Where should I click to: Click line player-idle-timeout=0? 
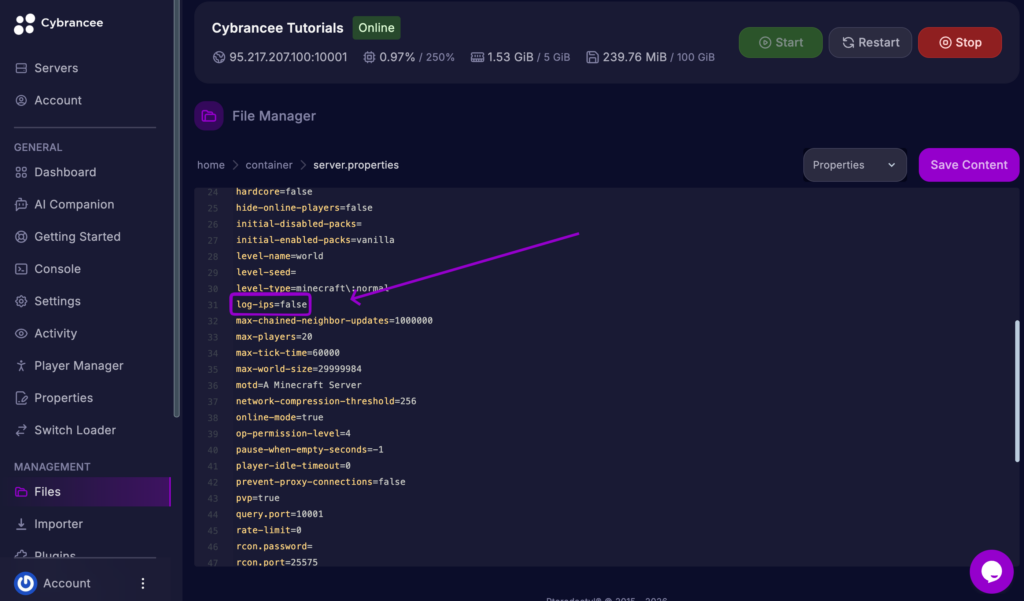(x=293, y=465)
